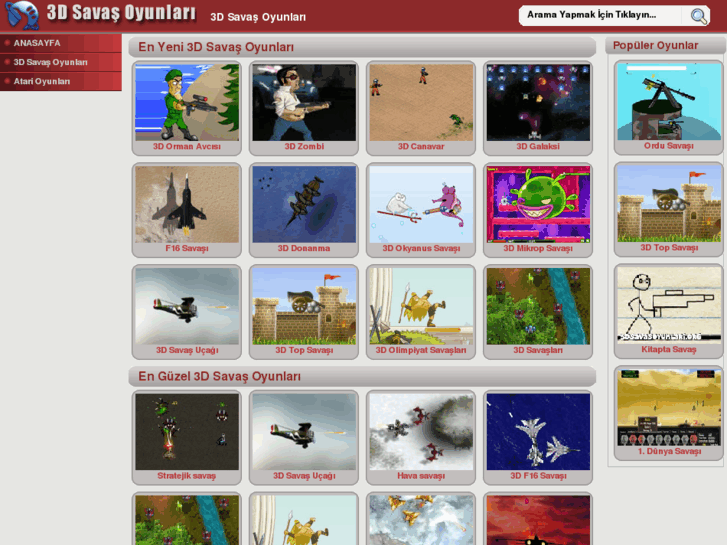This screenshot has width=727, height=545.
Task: Click the search magnifier icon
Action: [698, 16]
